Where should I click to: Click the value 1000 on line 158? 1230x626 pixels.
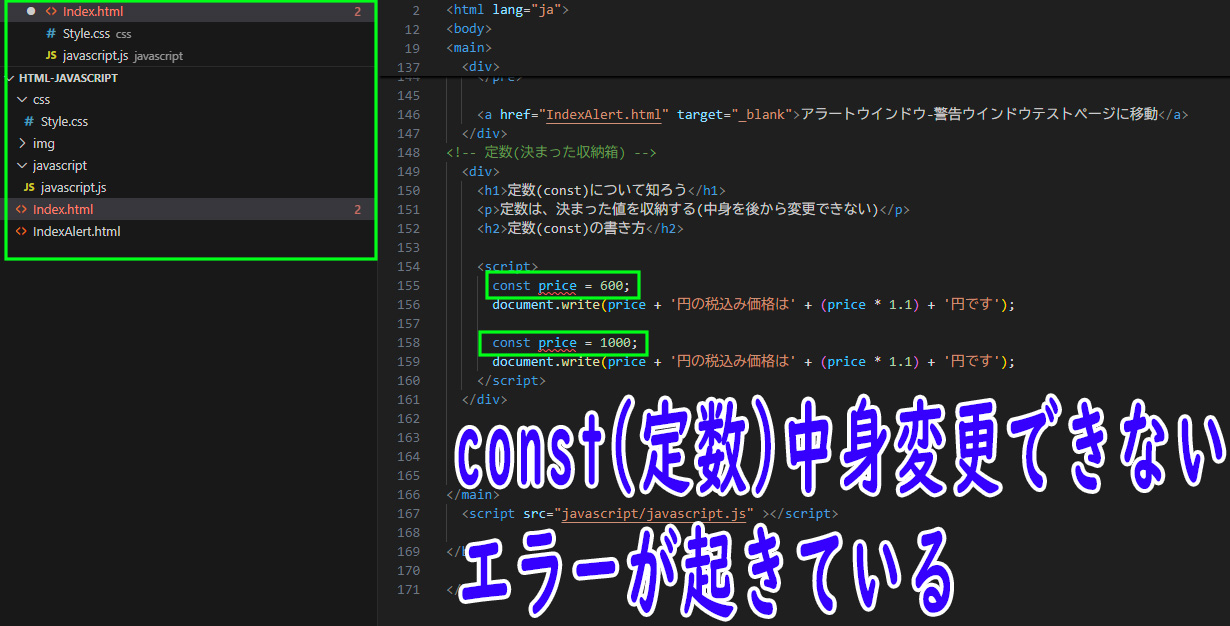pos(615,343)
